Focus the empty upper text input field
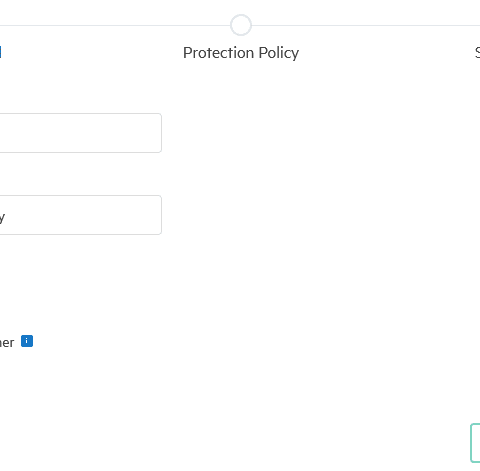 point(81,133)
